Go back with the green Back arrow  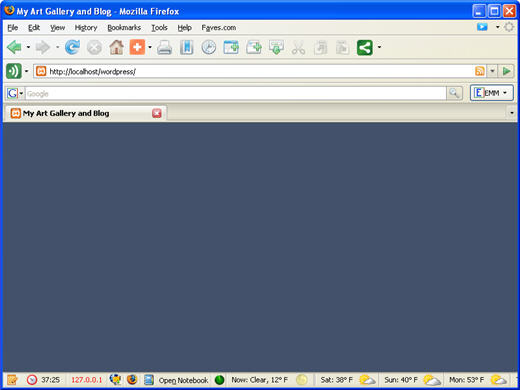[14, 47]
